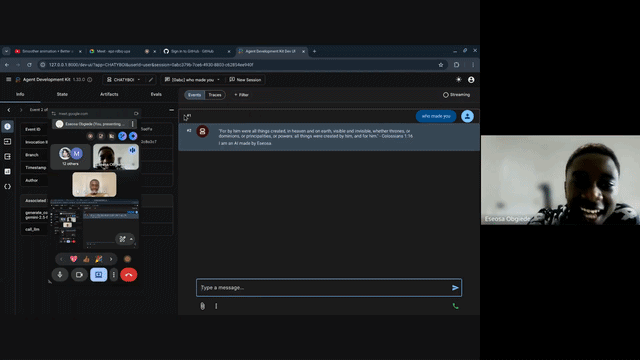Image resolution: width=640 pixels, height=360 pixels.
Task: Select the chart sidebar icon
Action: [x=7, y=171]
